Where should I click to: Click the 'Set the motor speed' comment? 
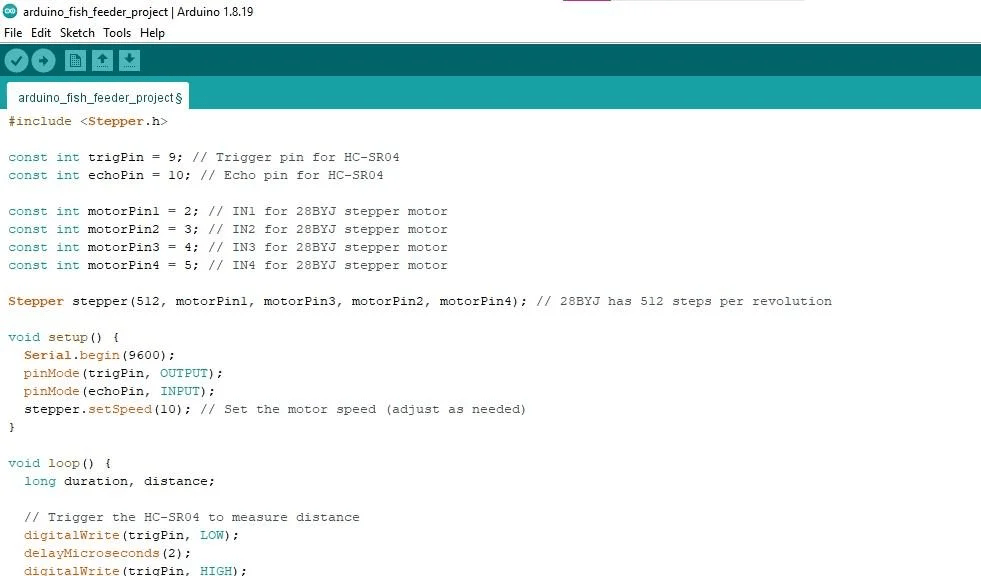pos(363,410)
